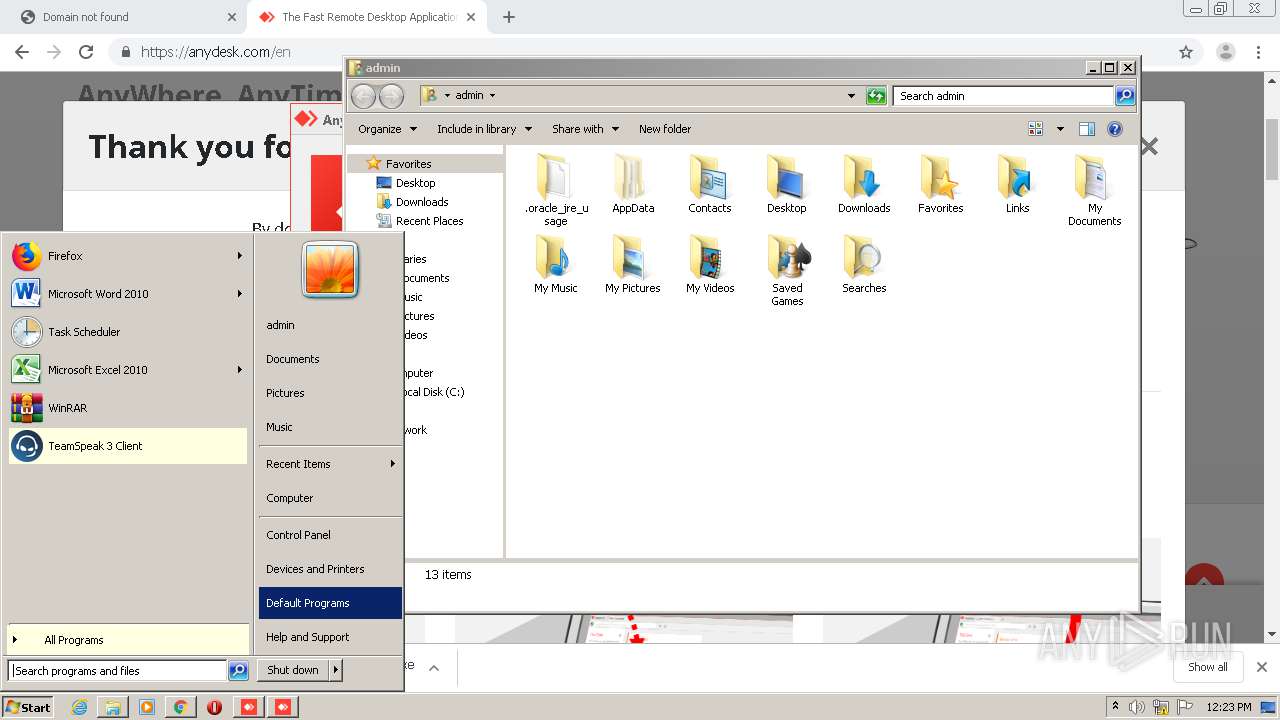The width and height of the screenshot is (1280, 720).
Task: Expand the Include in library dropdown
Action: pyautogui.click(x=484, y=129)
